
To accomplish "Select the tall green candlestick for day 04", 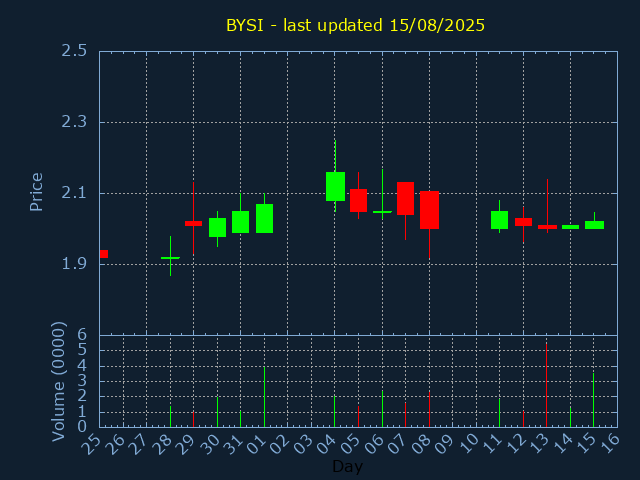I will point(335,187).
